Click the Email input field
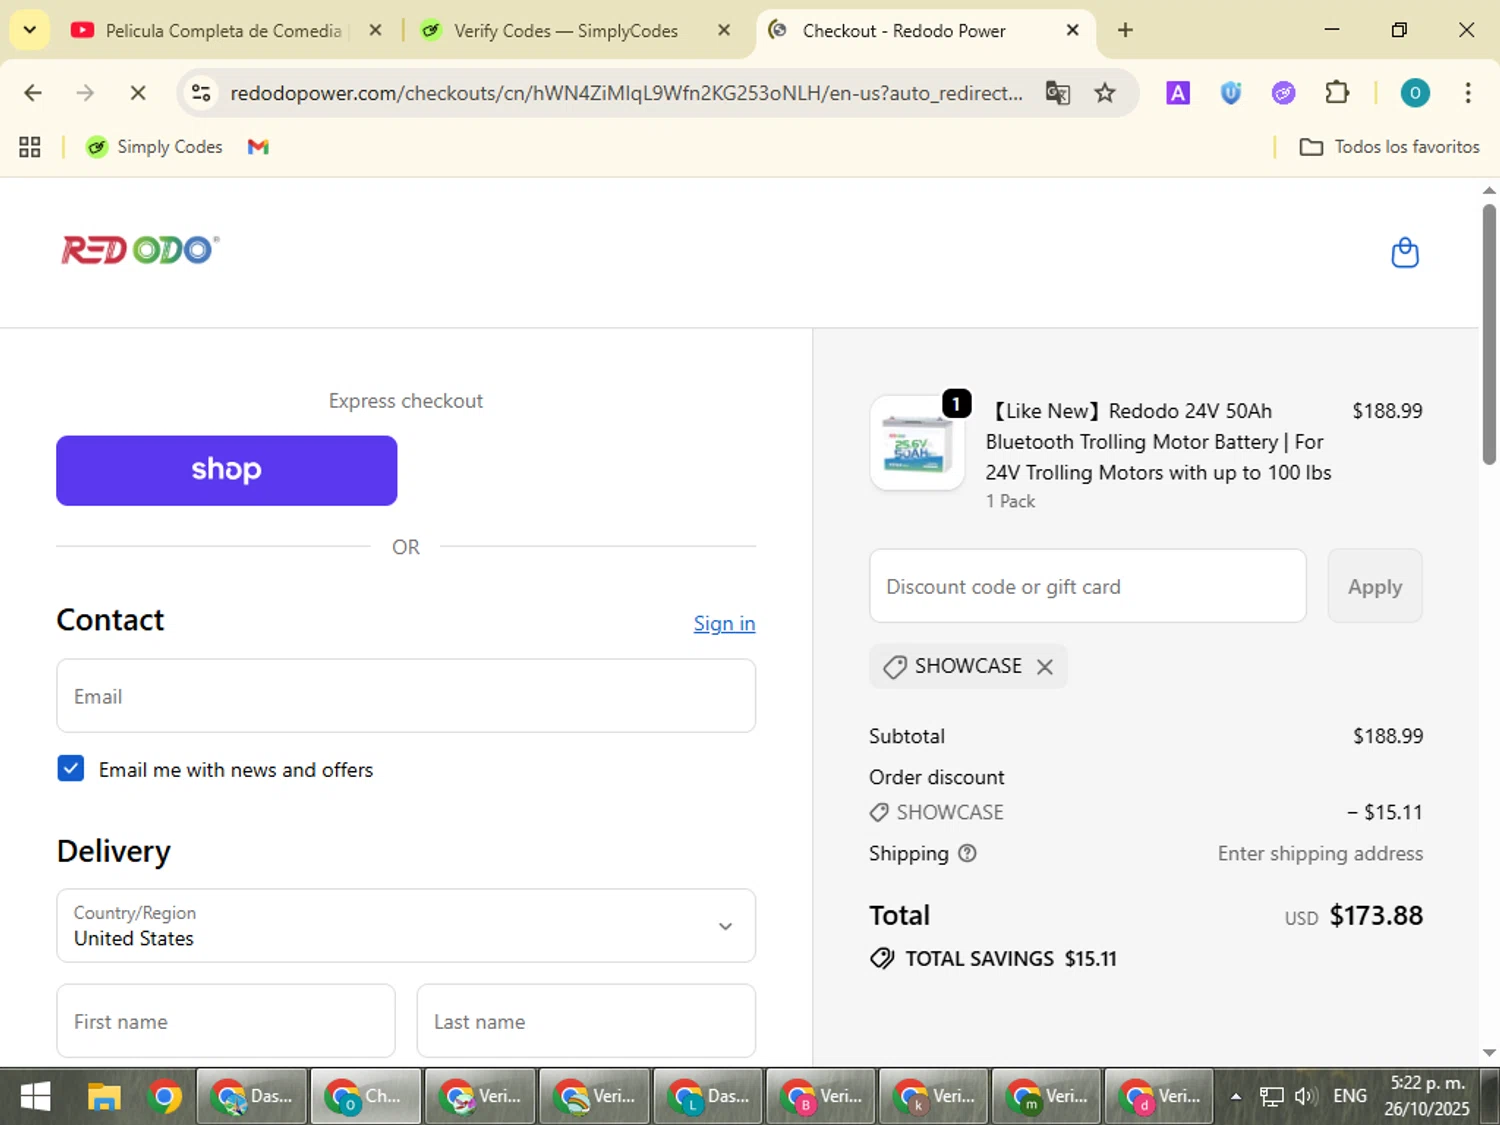This screenshot has height=1125, width=1500. point(406,696)
